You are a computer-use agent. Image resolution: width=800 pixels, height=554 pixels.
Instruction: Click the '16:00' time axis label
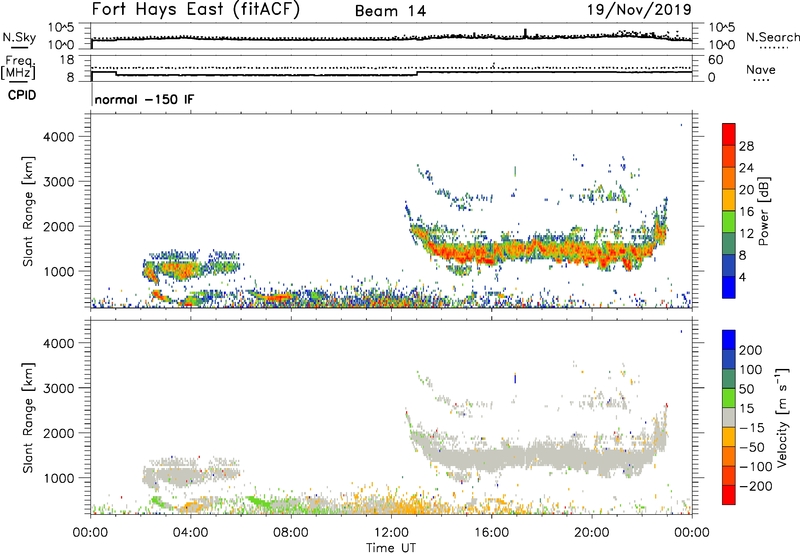click(x=491, y=533)
